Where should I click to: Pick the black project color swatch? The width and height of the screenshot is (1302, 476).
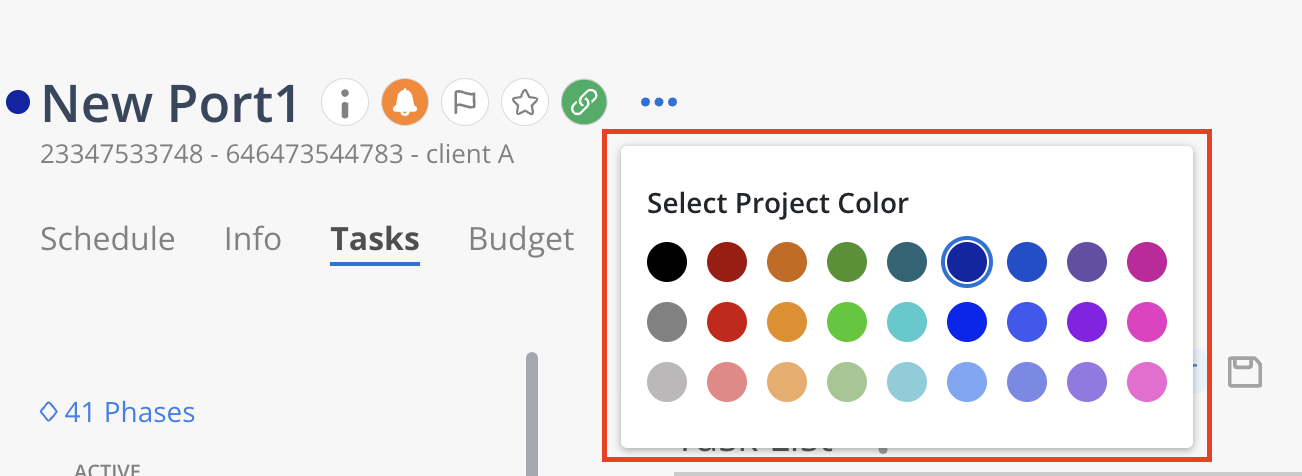click(667, 263)
